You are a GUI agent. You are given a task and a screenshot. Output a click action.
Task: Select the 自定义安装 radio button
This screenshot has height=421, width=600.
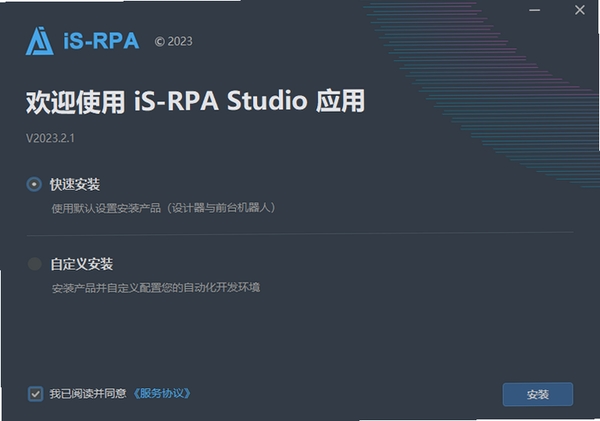click(x=34, y=264)
